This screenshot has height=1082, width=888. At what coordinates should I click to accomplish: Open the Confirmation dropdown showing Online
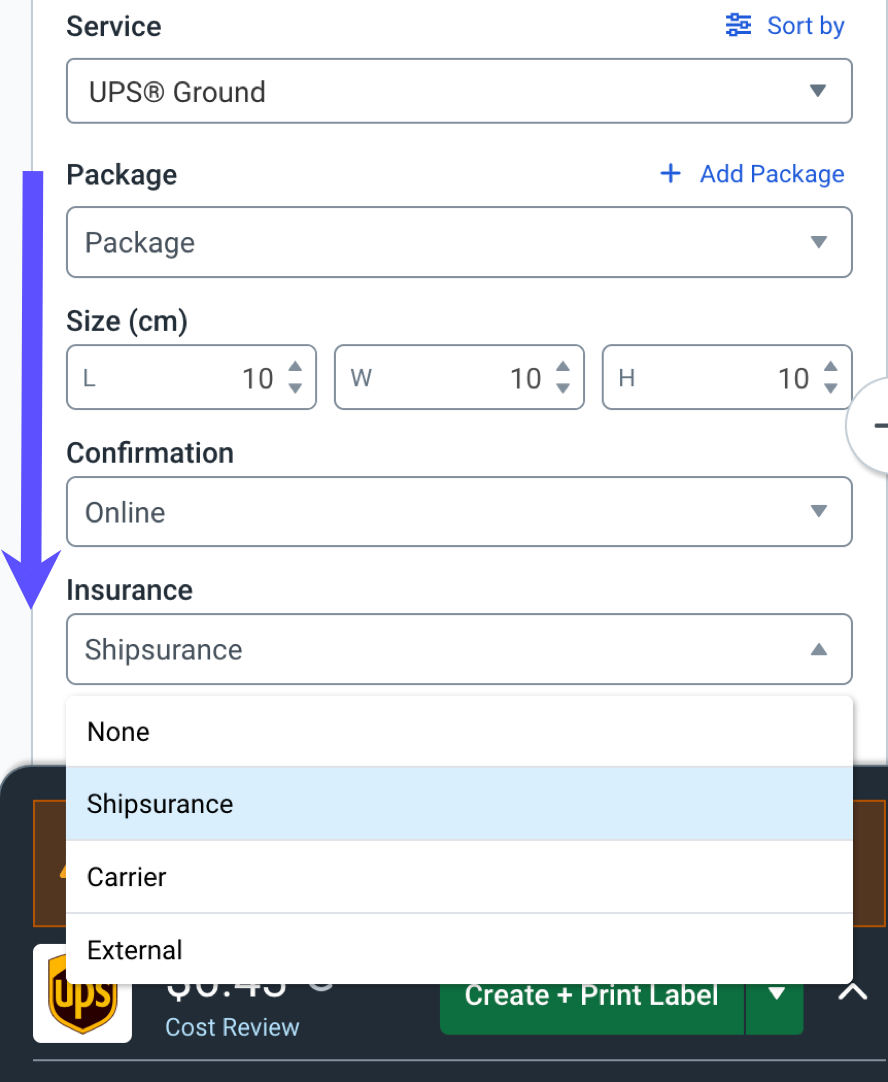pyautogui.click(x=459, y=512)
